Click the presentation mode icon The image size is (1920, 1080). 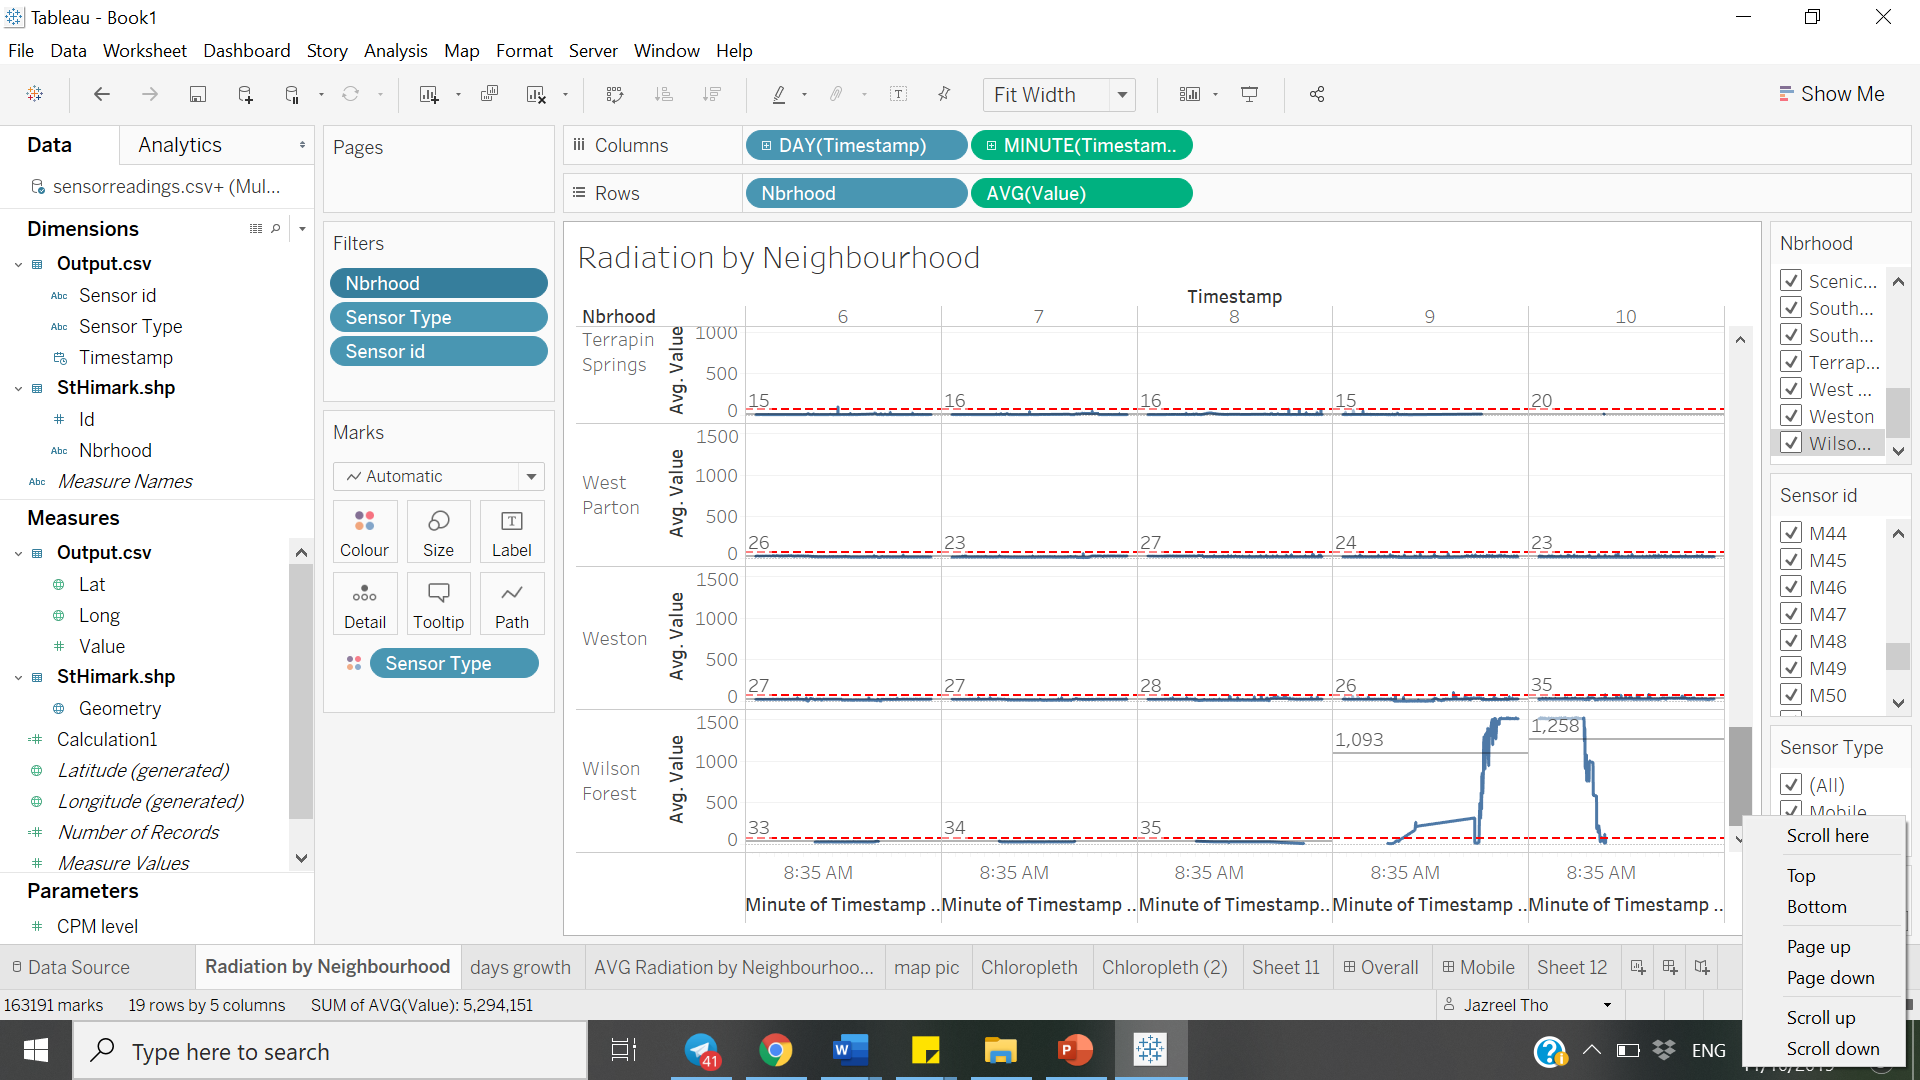coord(1250,94)
